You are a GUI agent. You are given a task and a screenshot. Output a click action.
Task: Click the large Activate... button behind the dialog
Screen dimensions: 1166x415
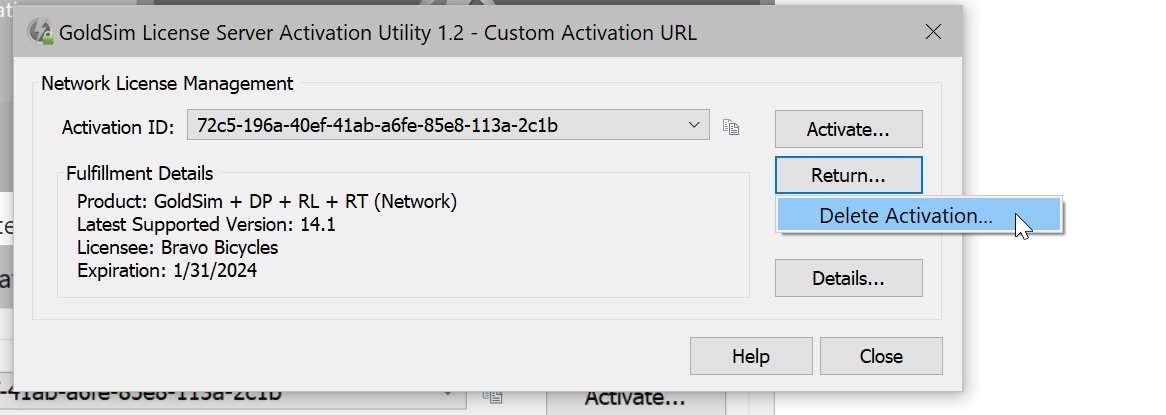coord(635,398)
